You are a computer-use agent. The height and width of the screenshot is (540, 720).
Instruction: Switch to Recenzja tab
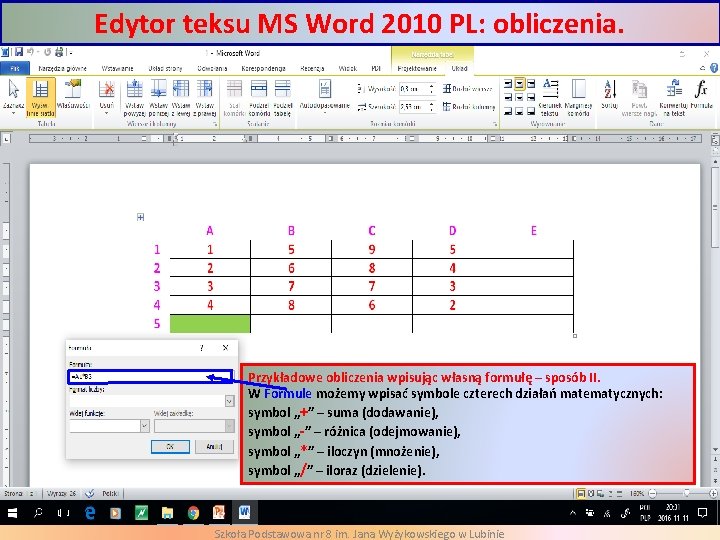point(312,68)
